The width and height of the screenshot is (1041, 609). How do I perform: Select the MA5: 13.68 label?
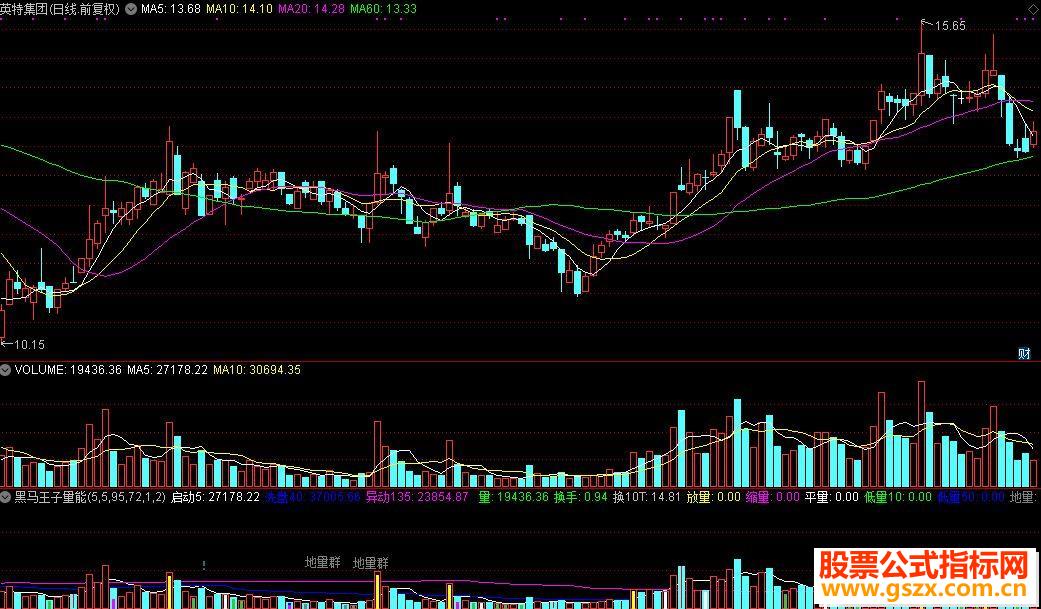click(170, 9)
